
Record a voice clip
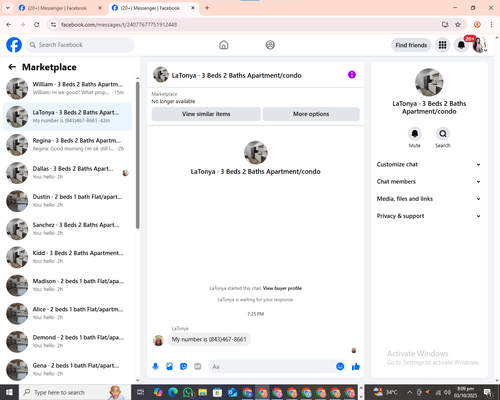coord(155,367)
